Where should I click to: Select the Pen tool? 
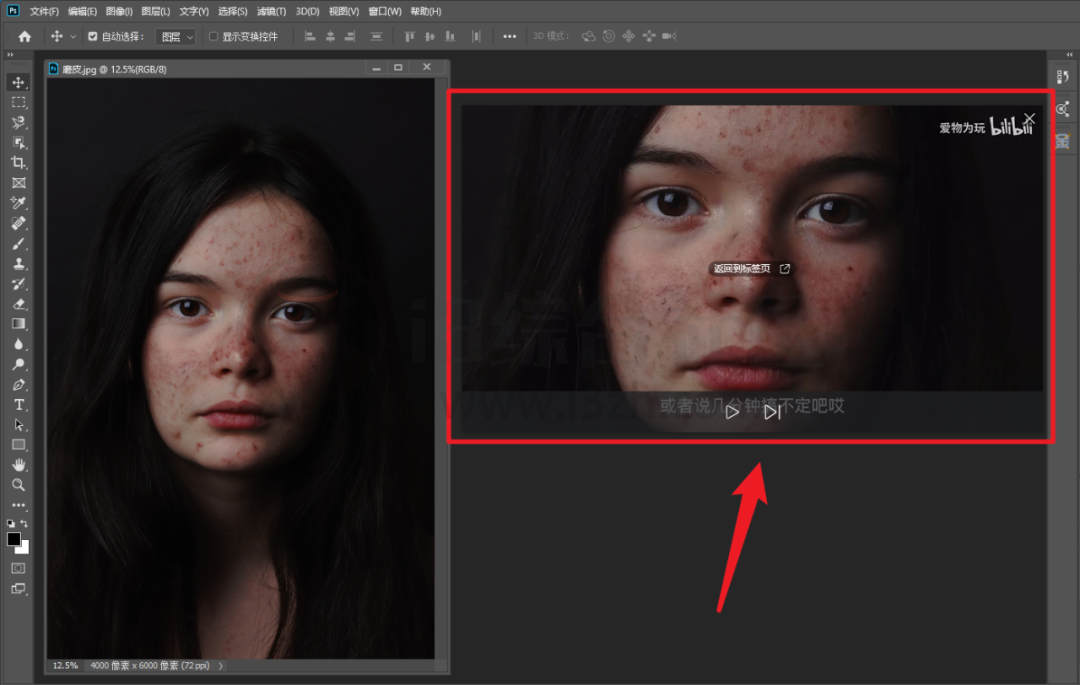[19, 384]
